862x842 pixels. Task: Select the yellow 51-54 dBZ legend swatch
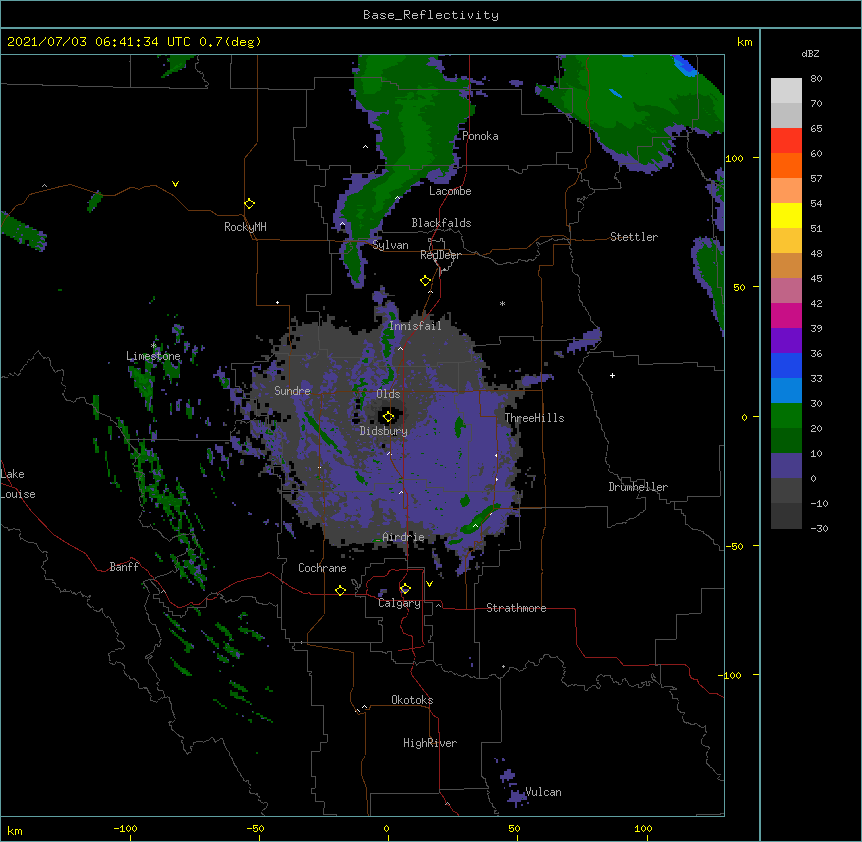786,215
